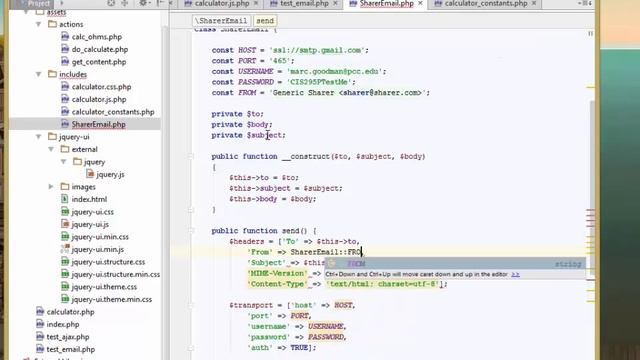Open jquery-ui.structure.css file
This screenshot has width=640, height=360.
click(x=108, y=262)
